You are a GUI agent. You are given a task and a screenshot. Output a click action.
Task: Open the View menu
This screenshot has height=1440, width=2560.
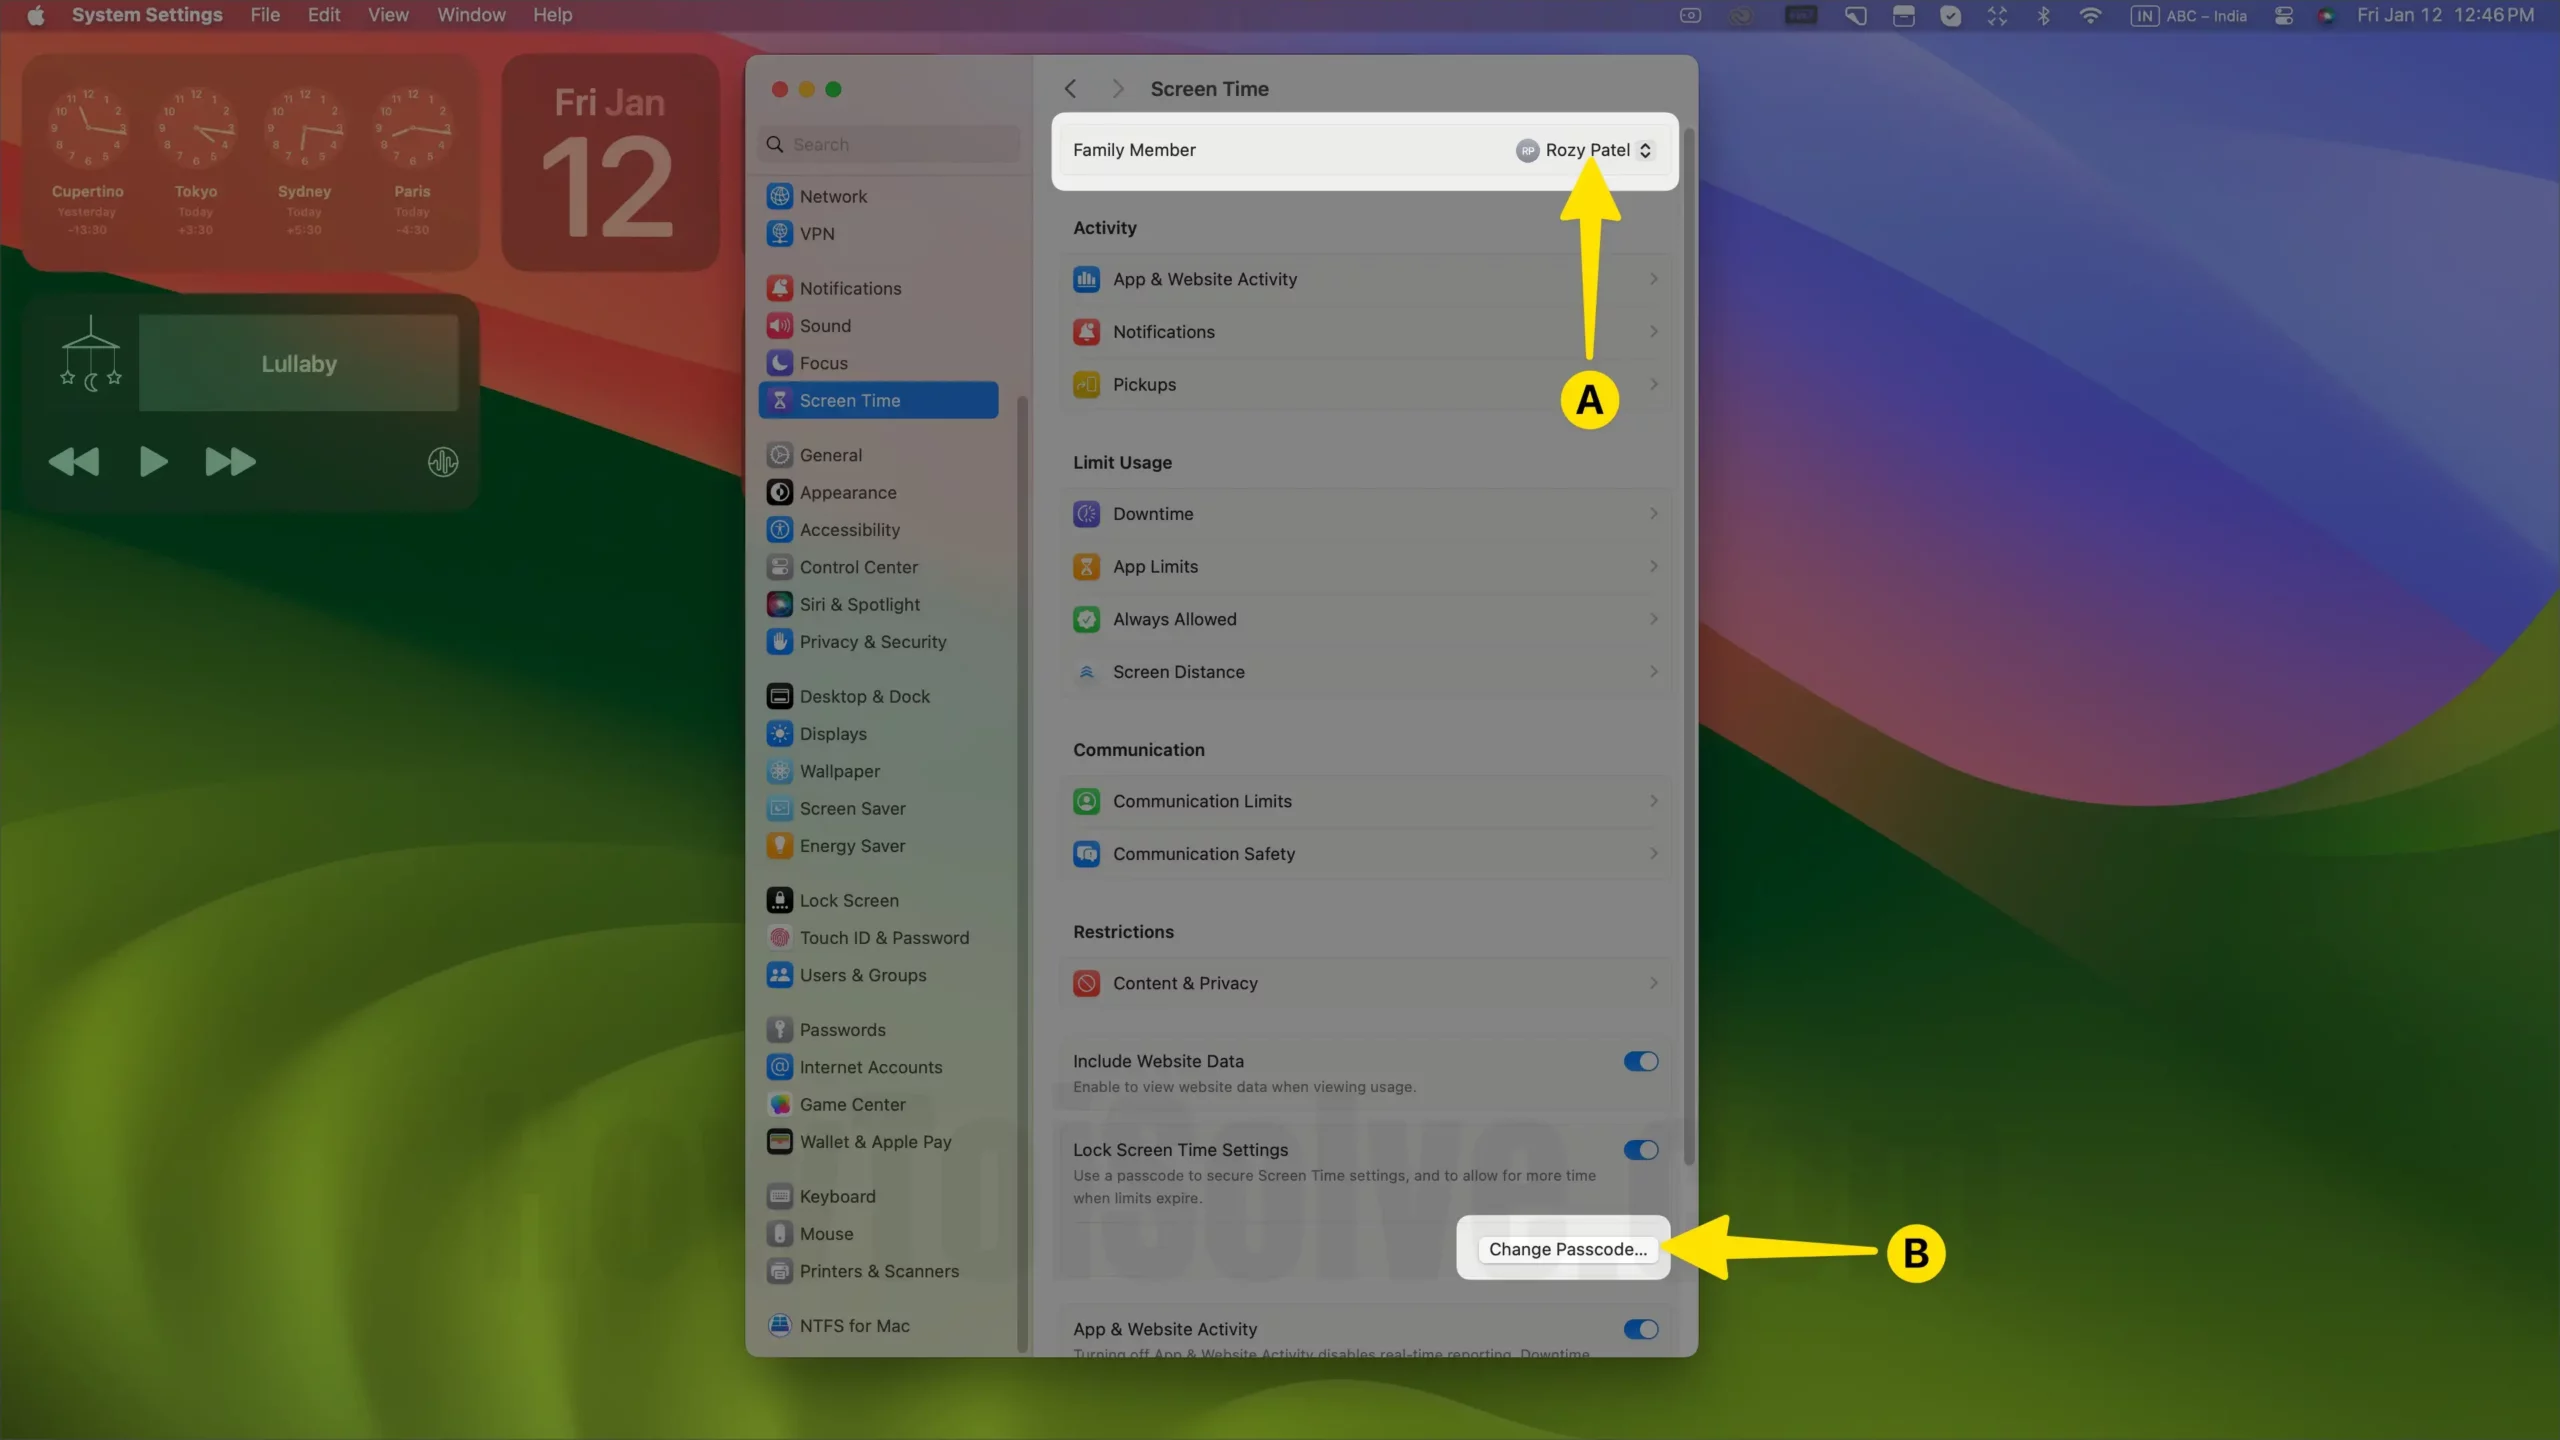pos(387,15)
